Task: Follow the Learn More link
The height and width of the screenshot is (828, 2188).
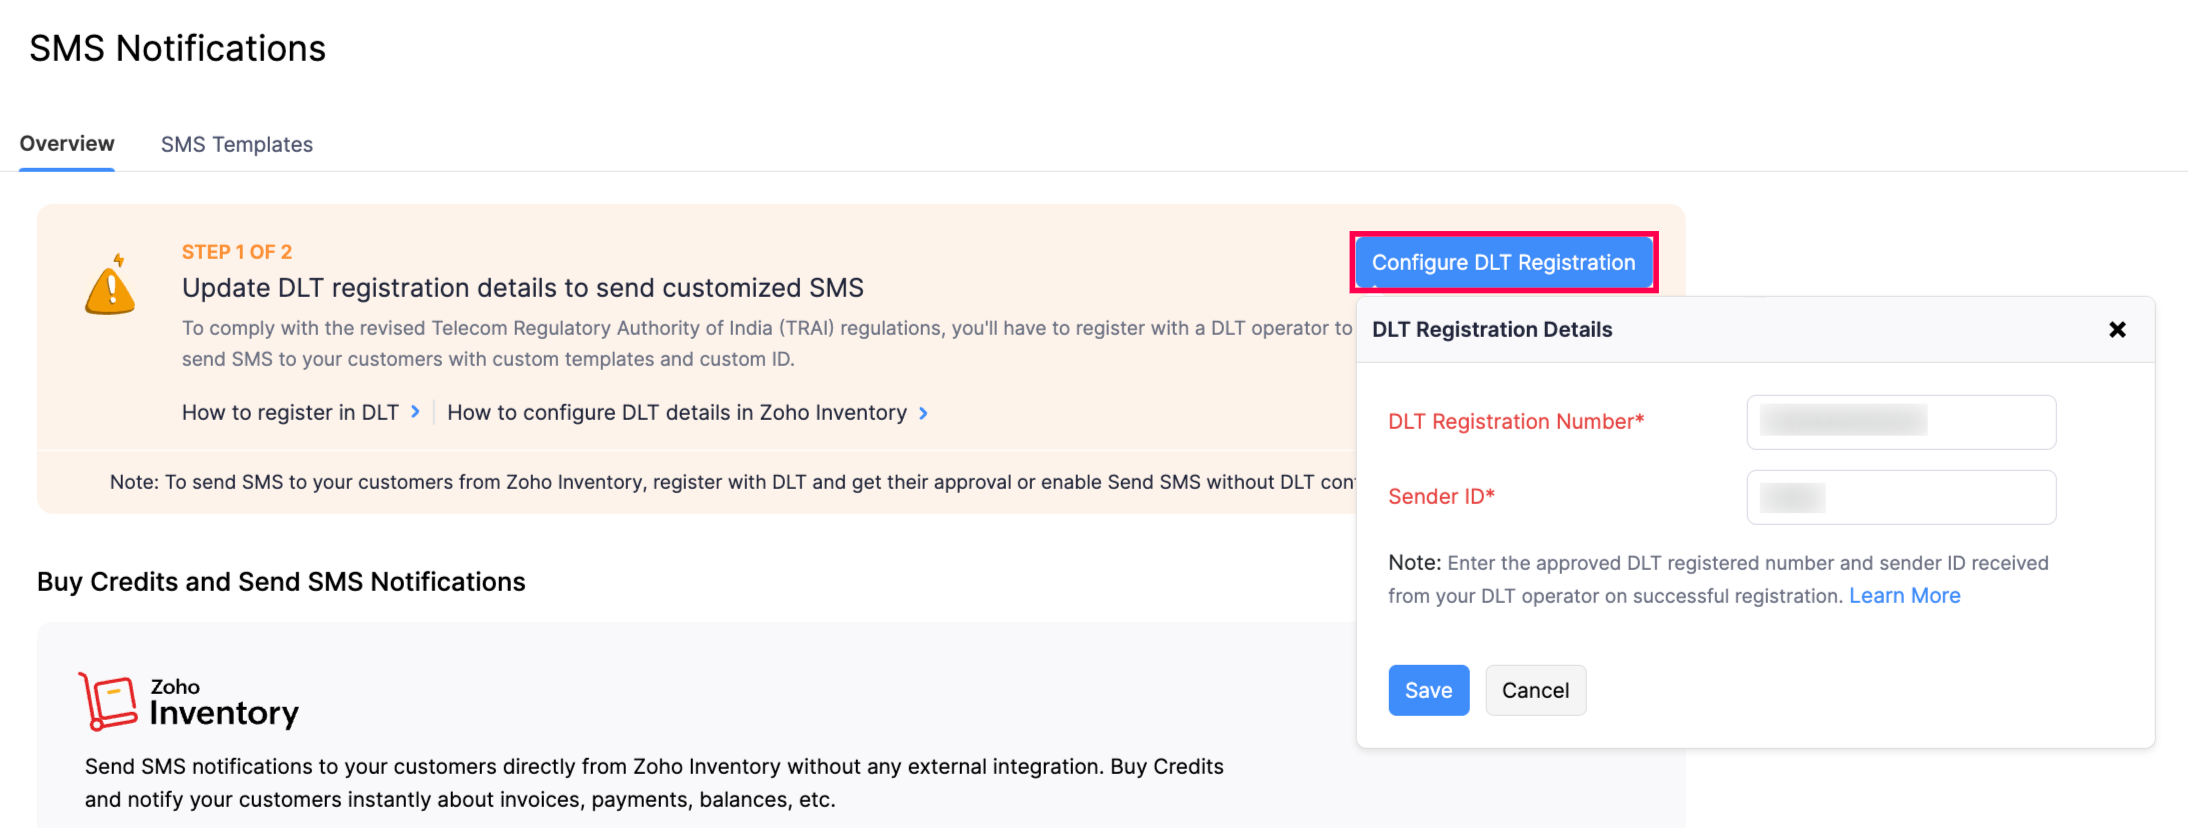Action: coord(1904,596)
